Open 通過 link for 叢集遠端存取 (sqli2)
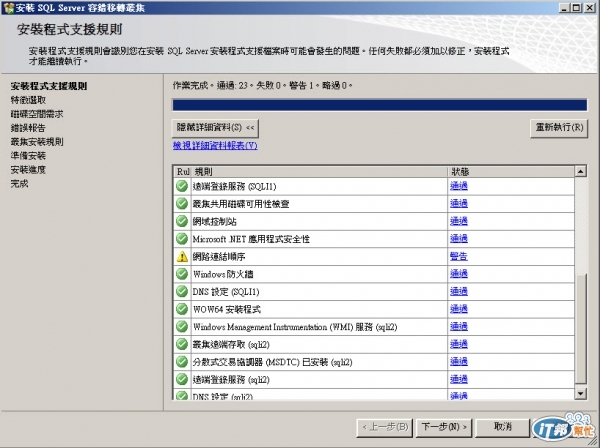Image resolution: width=600 pixels, height=448 pixels. [x=459, y=344]
